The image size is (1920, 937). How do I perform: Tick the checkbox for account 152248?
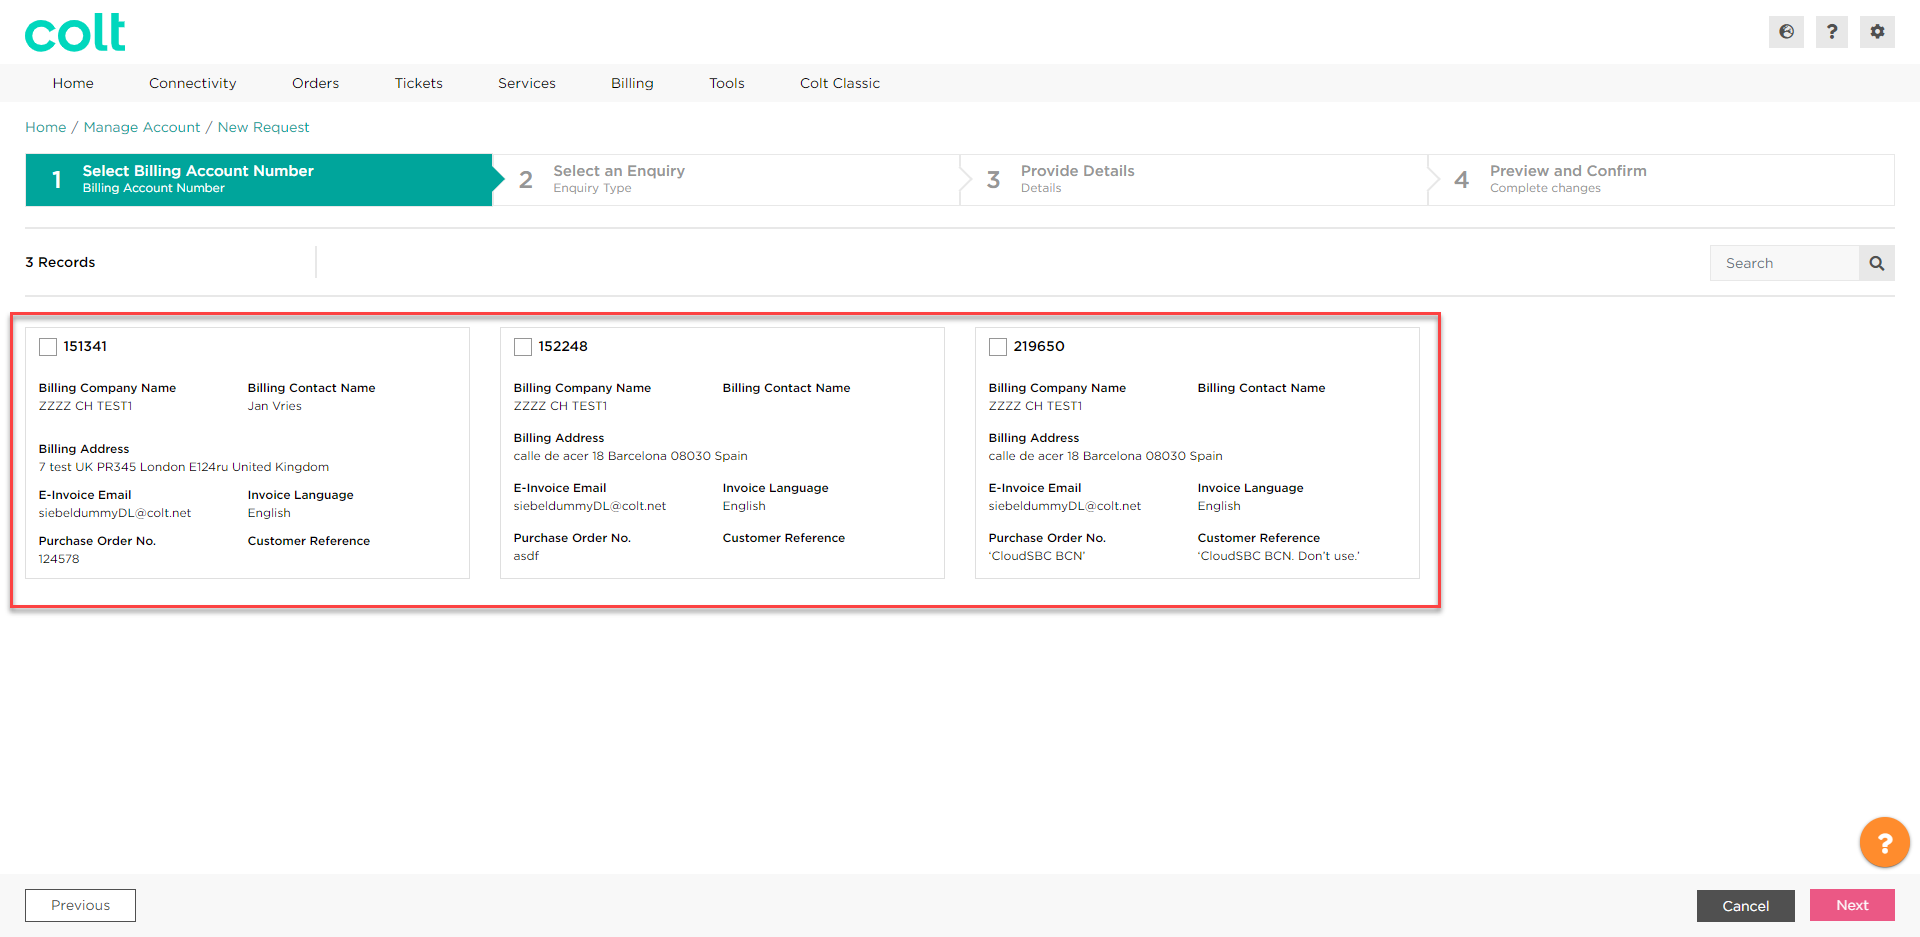[x=523, y=347]
